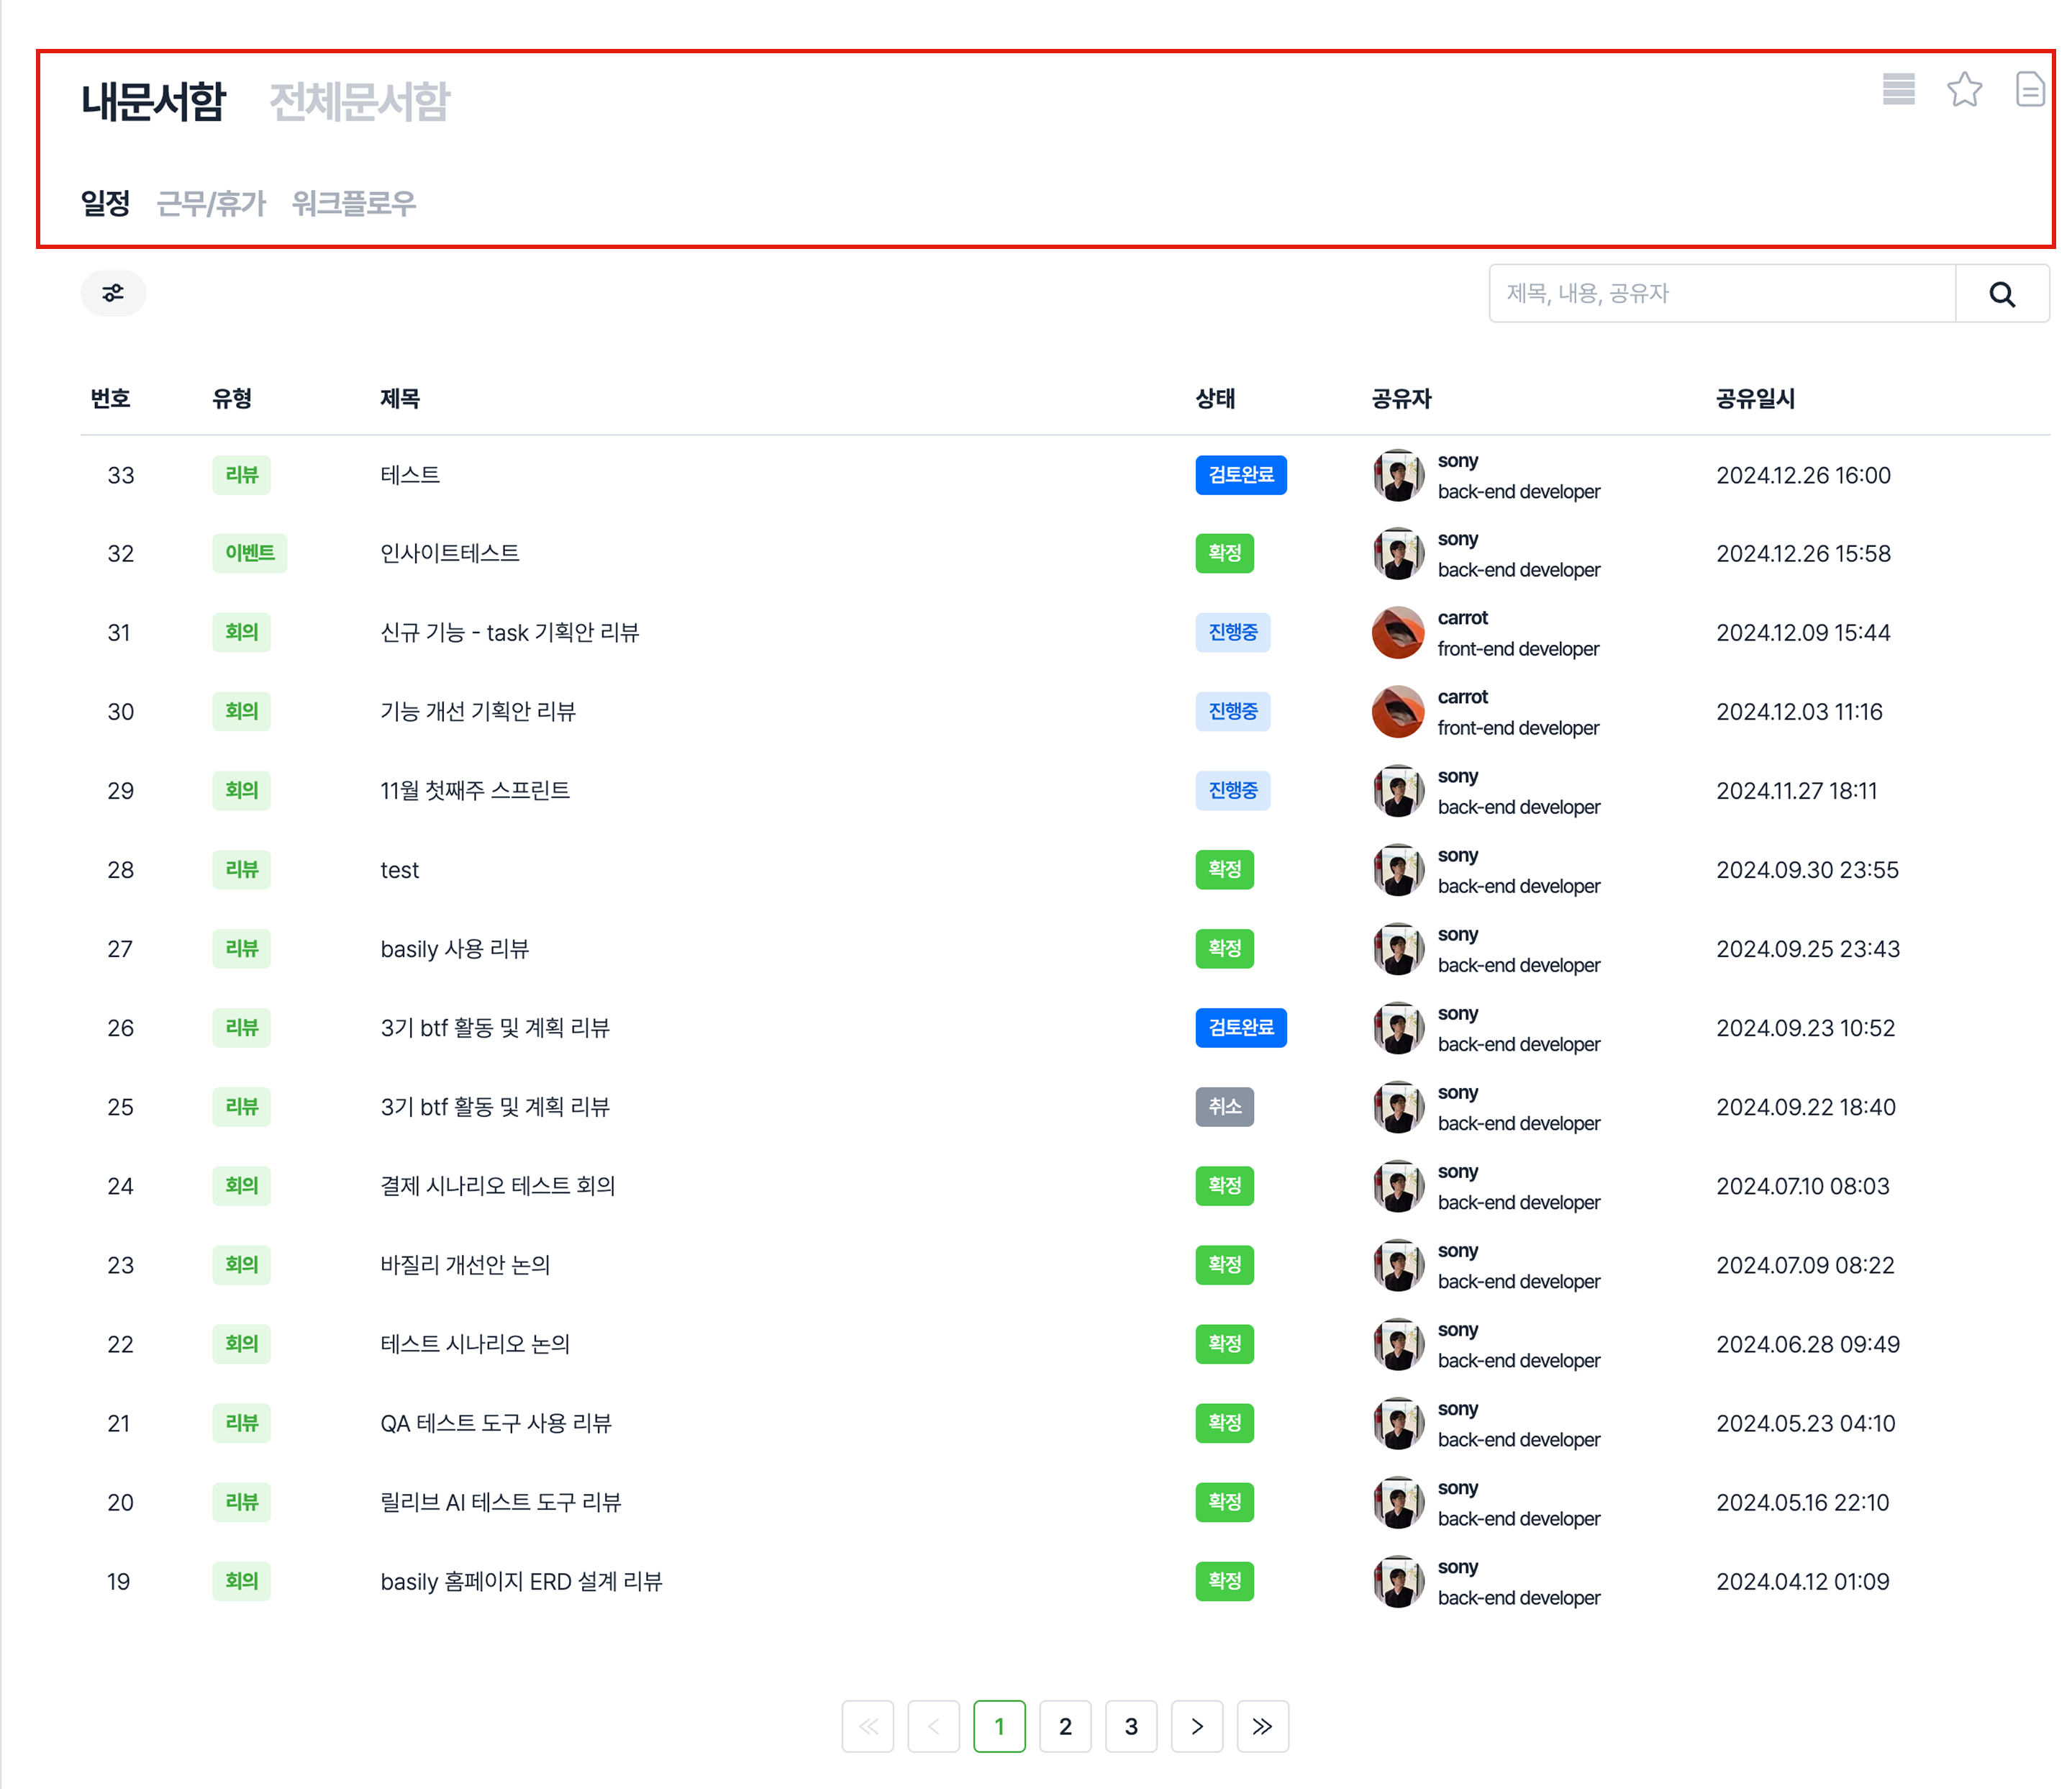Click the list view icon
Viewport: 2072px width, 1789px height.
[x=1897, y=89]
